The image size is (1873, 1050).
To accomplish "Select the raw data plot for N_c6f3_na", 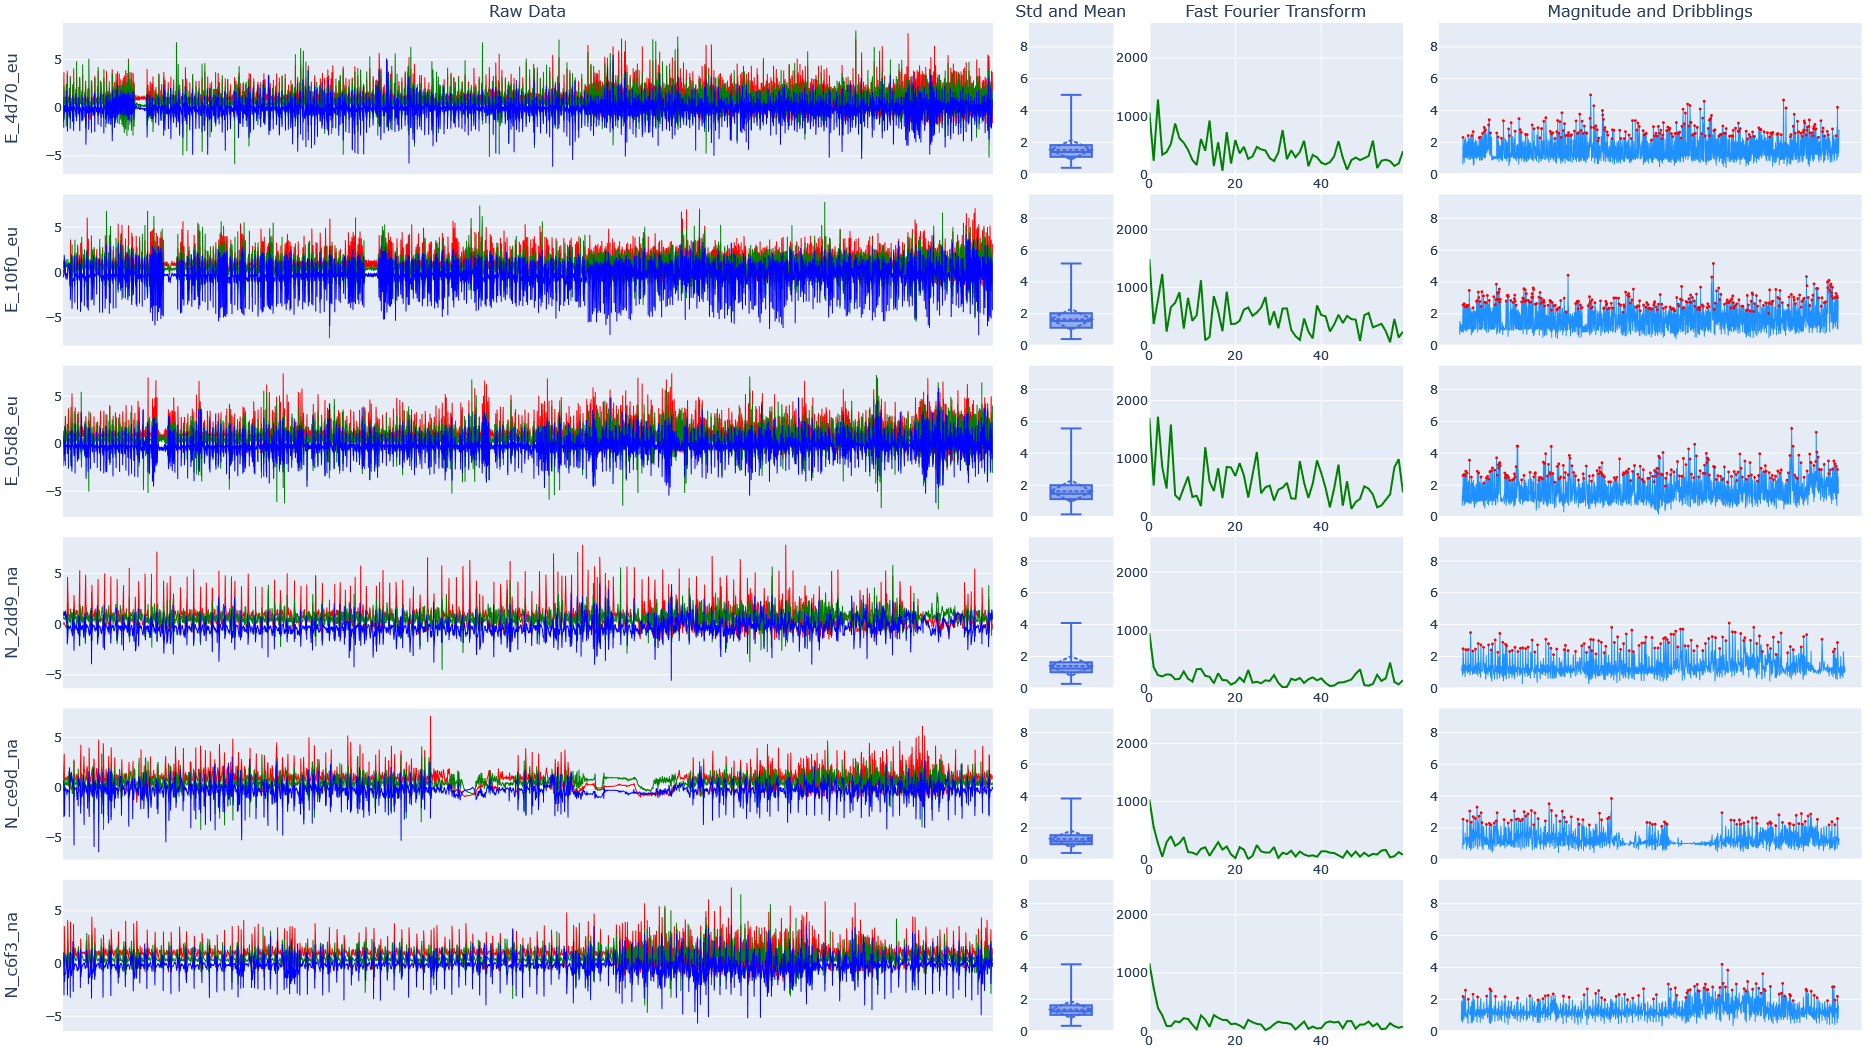I will [527, 955].
